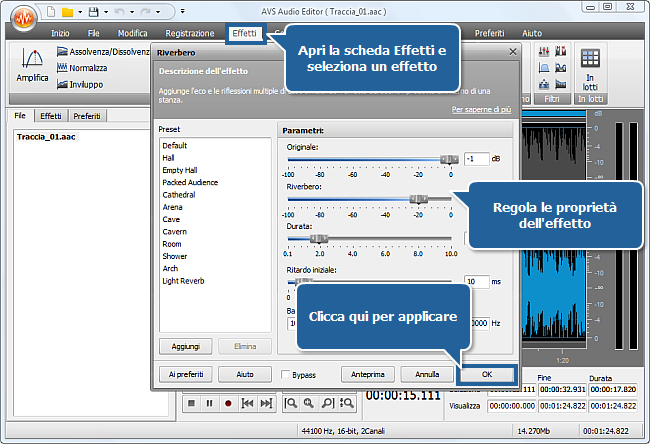Screen dimensions: 650x444
Task: Click the Durata slider handle
Action: click(319, 239)
